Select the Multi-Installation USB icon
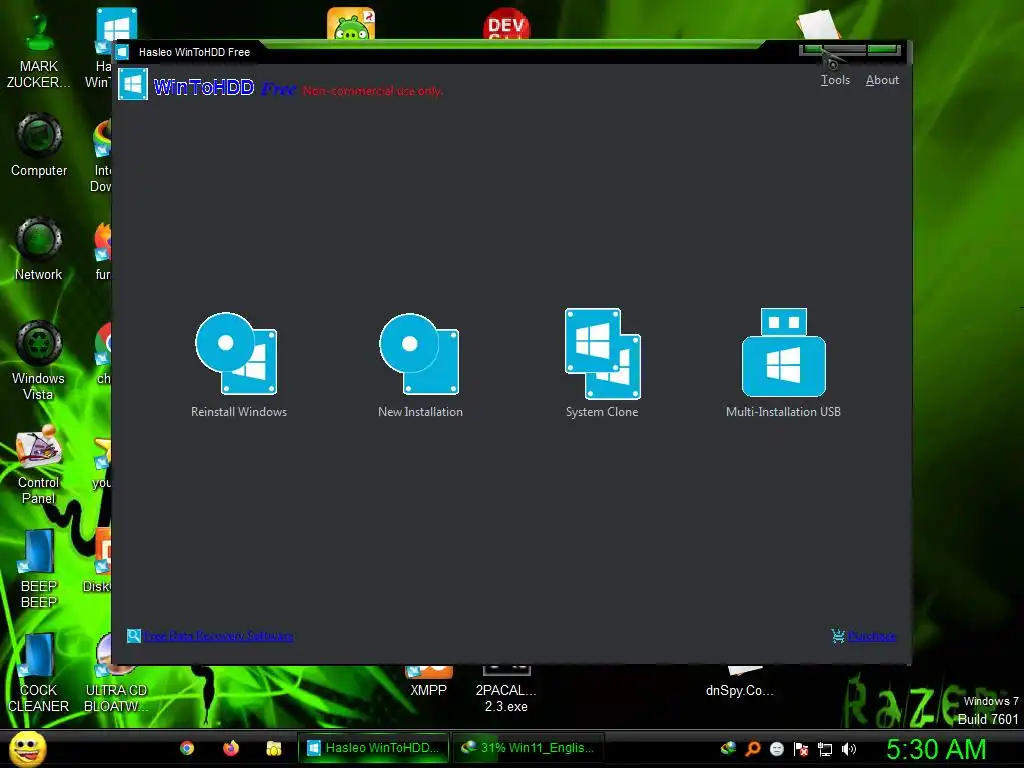This screenshot has height=768, width=1024. (784, 353)
